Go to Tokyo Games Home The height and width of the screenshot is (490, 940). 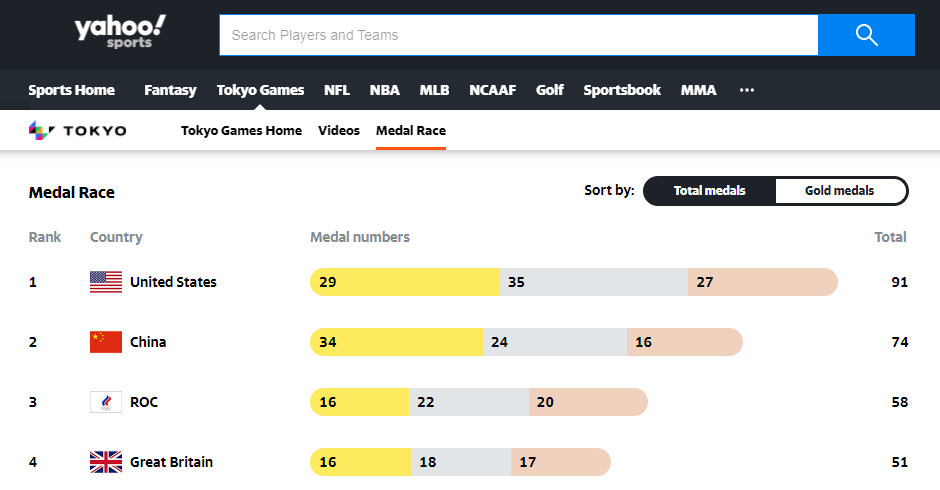tap(241, 130)
